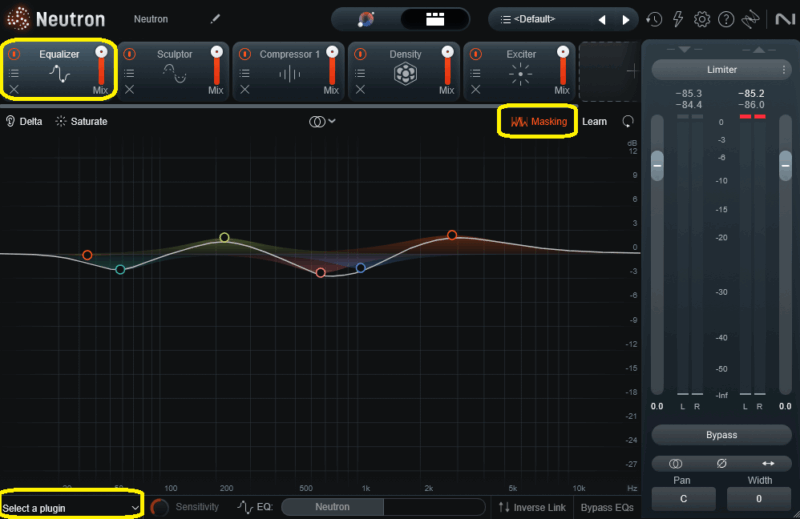Open the Limiter options menu dots
Image resolution: width=800 pixels, height=519 pixels.
(784, 69)
